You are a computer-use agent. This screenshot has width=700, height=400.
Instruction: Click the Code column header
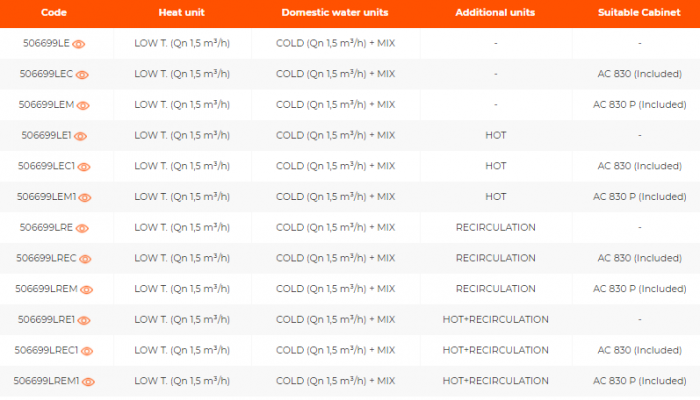point(54,13)
